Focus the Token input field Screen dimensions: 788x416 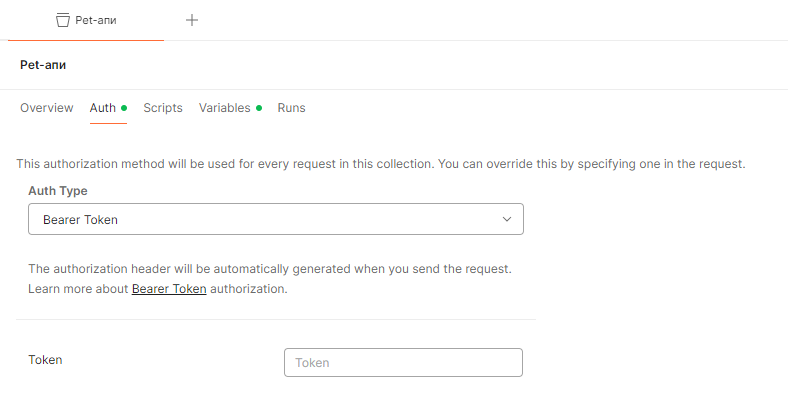coord(403,362)
